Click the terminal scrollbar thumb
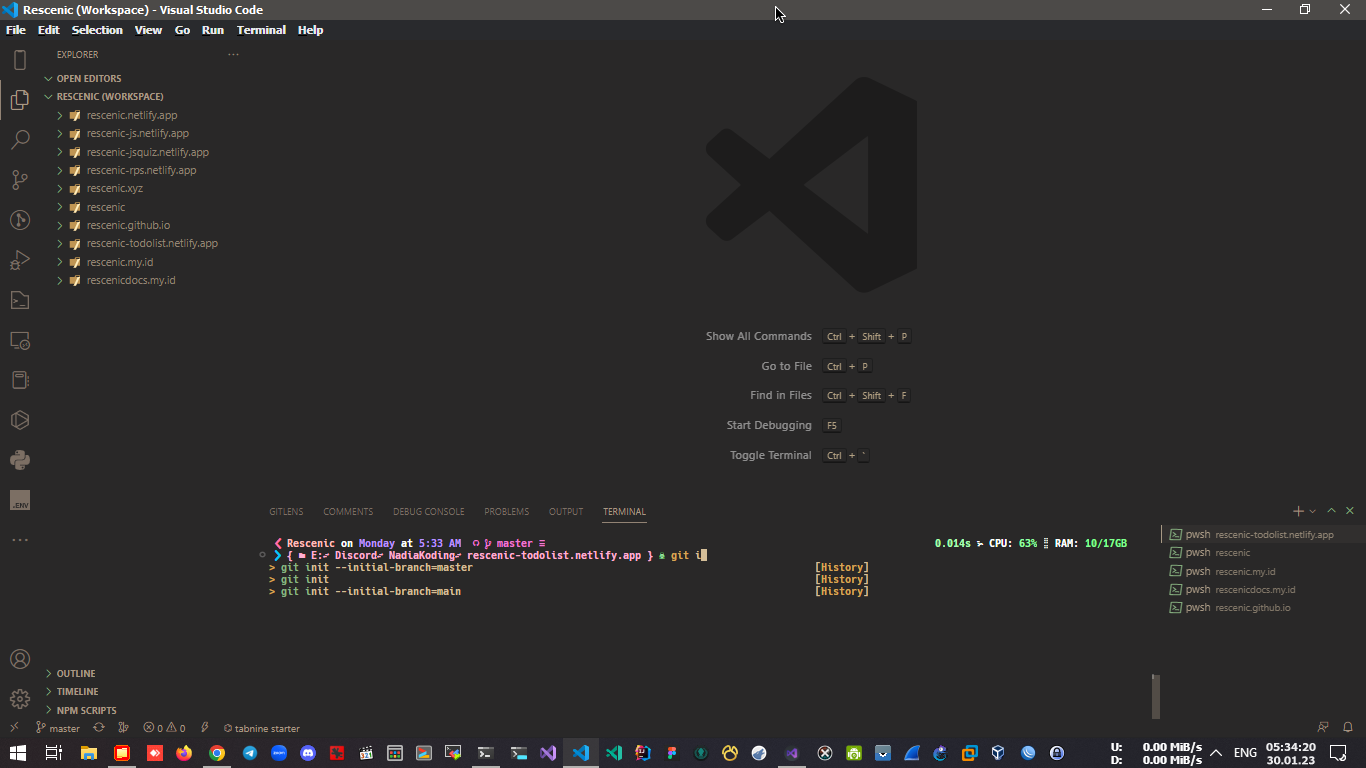This screenshot has height=768, width=1366. coord(1156,696)
